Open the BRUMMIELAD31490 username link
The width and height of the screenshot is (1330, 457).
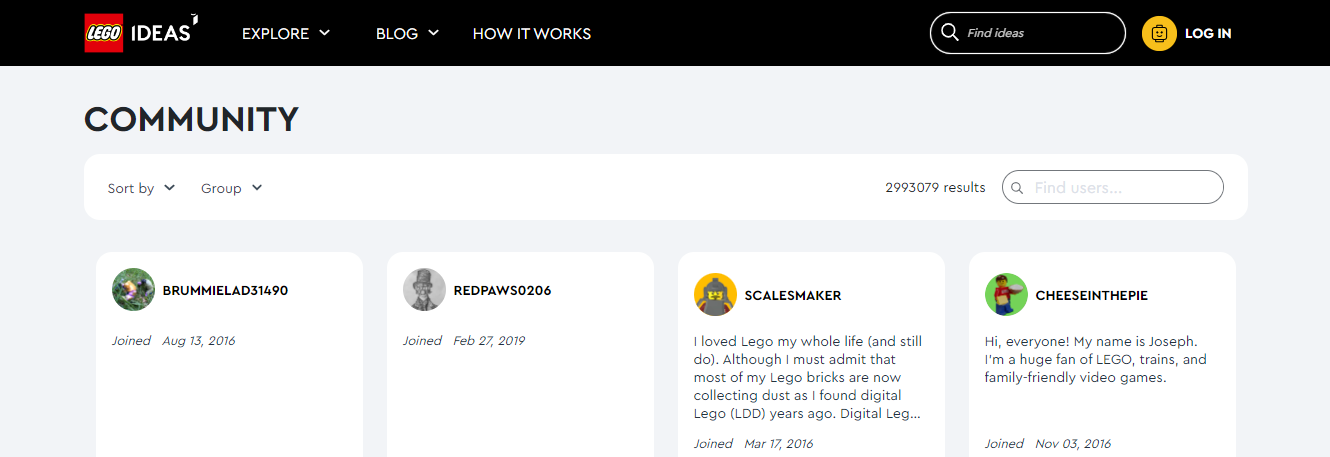pyautogui.click(x=225, y=290)
